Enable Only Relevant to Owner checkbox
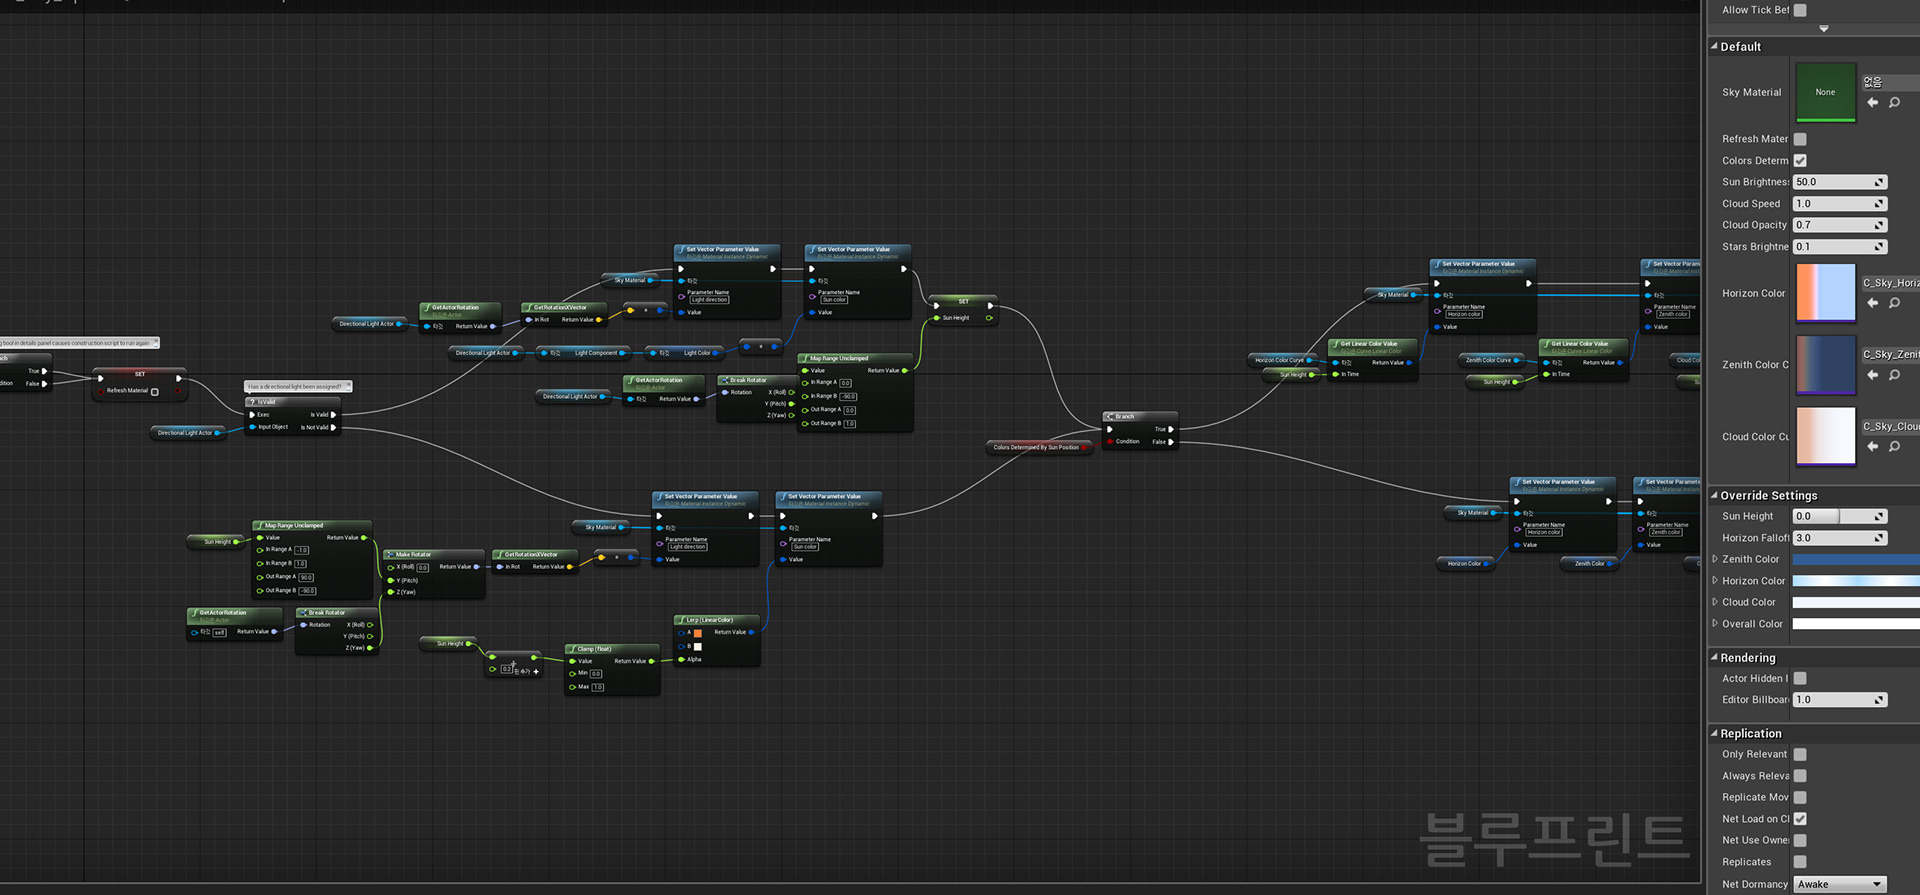Viewport: 1920px width, 895px height. (1800, 755)
